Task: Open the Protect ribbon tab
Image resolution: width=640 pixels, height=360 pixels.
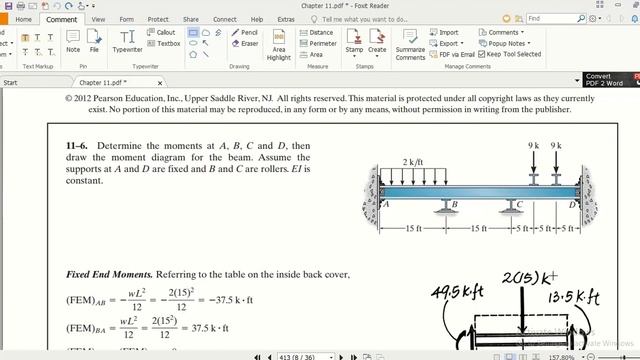Action: pyautogui.click(x=158, y=19)
